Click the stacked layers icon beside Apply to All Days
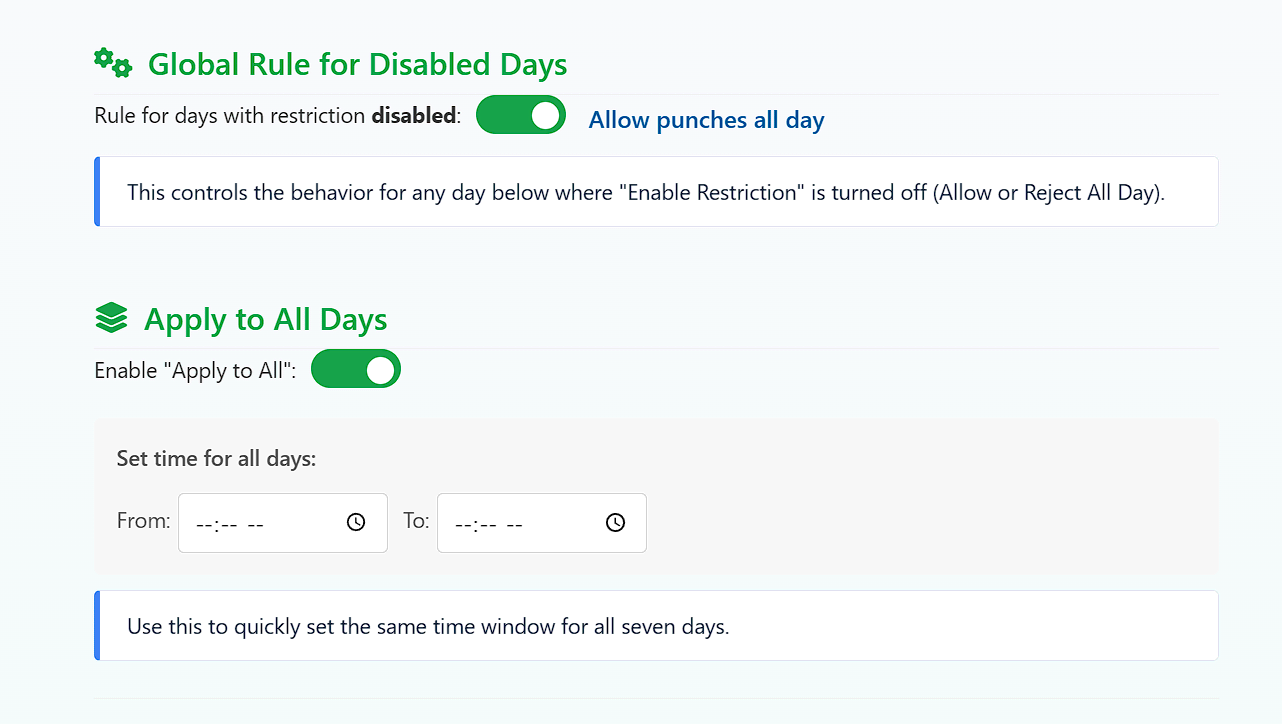 pyautogui.click(x=111, y=318)
